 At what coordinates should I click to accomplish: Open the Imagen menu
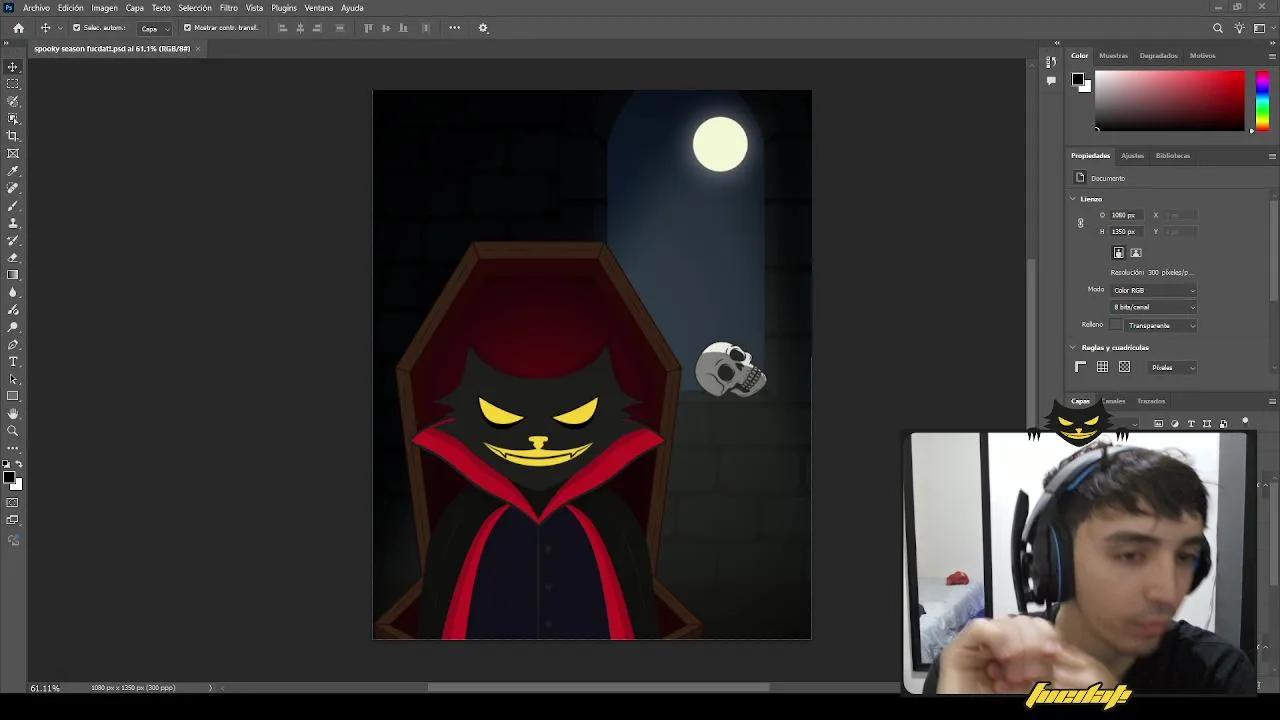(105, 8)
